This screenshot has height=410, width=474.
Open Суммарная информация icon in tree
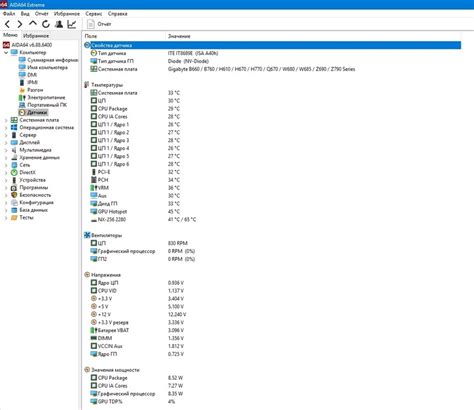tap(22, 60)
